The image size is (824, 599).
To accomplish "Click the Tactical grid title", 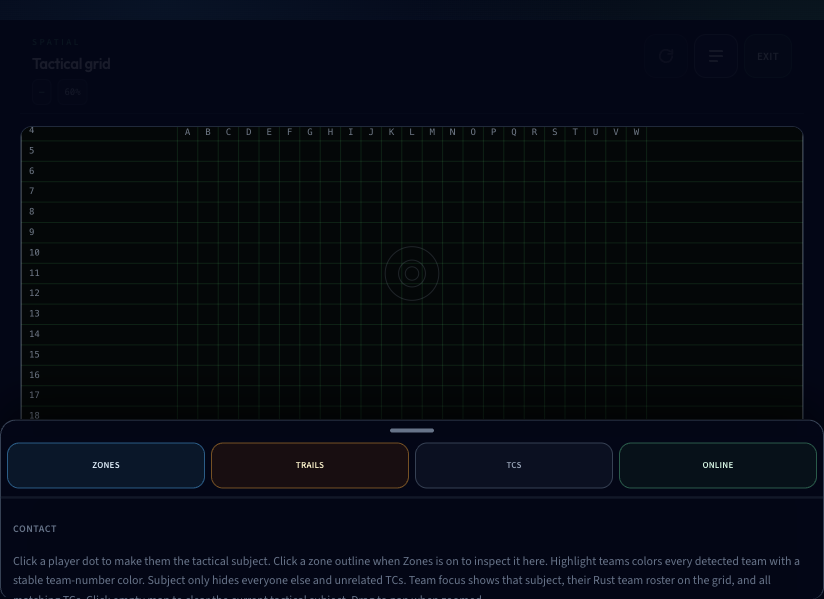I will coord(71,64).
